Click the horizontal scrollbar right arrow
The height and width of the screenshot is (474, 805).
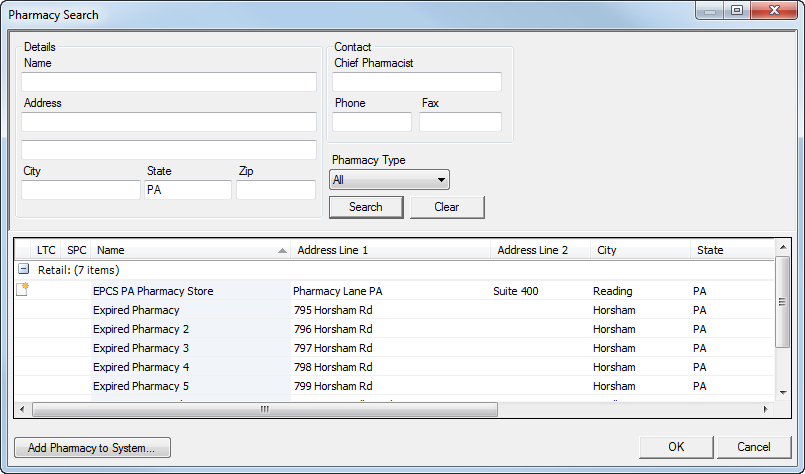coord(765,409)
